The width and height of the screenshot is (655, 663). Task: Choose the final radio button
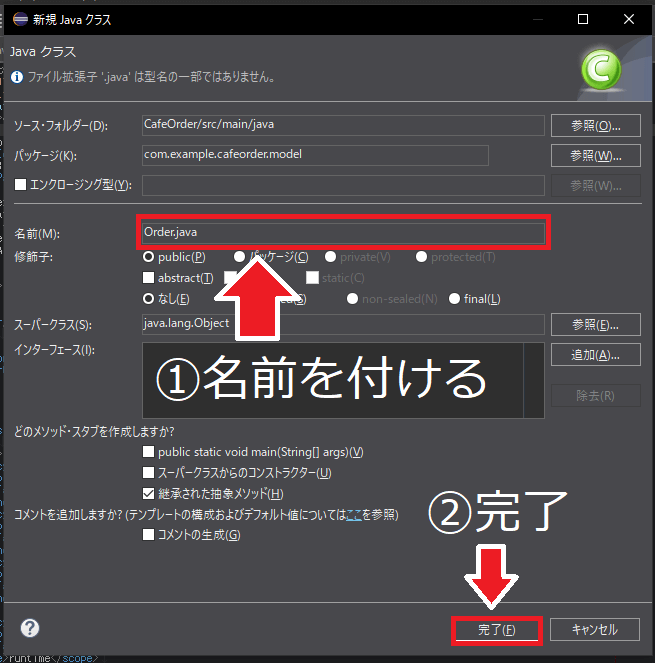(455, 299)
